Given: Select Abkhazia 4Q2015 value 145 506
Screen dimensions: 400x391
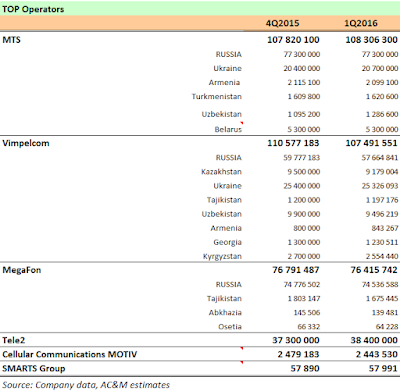Looking at the screenshot, I should 307,313.
